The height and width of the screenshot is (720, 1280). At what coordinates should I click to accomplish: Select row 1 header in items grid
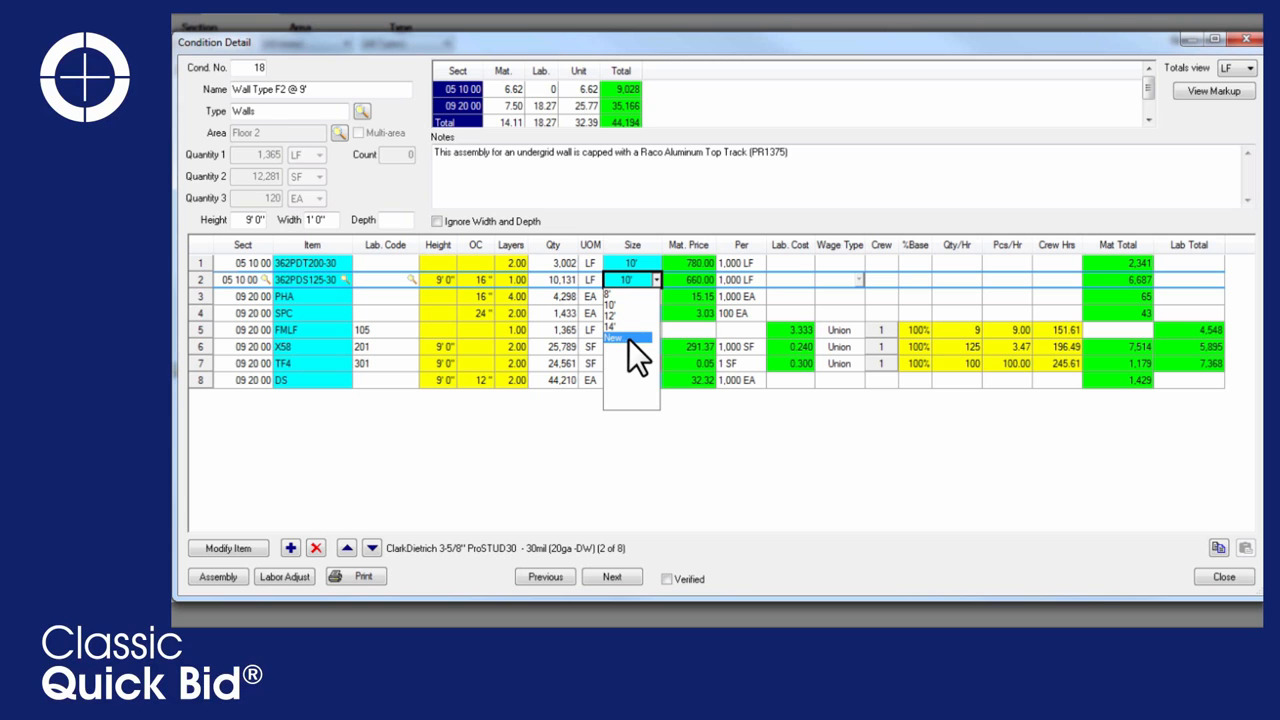[x=200, y=263]
